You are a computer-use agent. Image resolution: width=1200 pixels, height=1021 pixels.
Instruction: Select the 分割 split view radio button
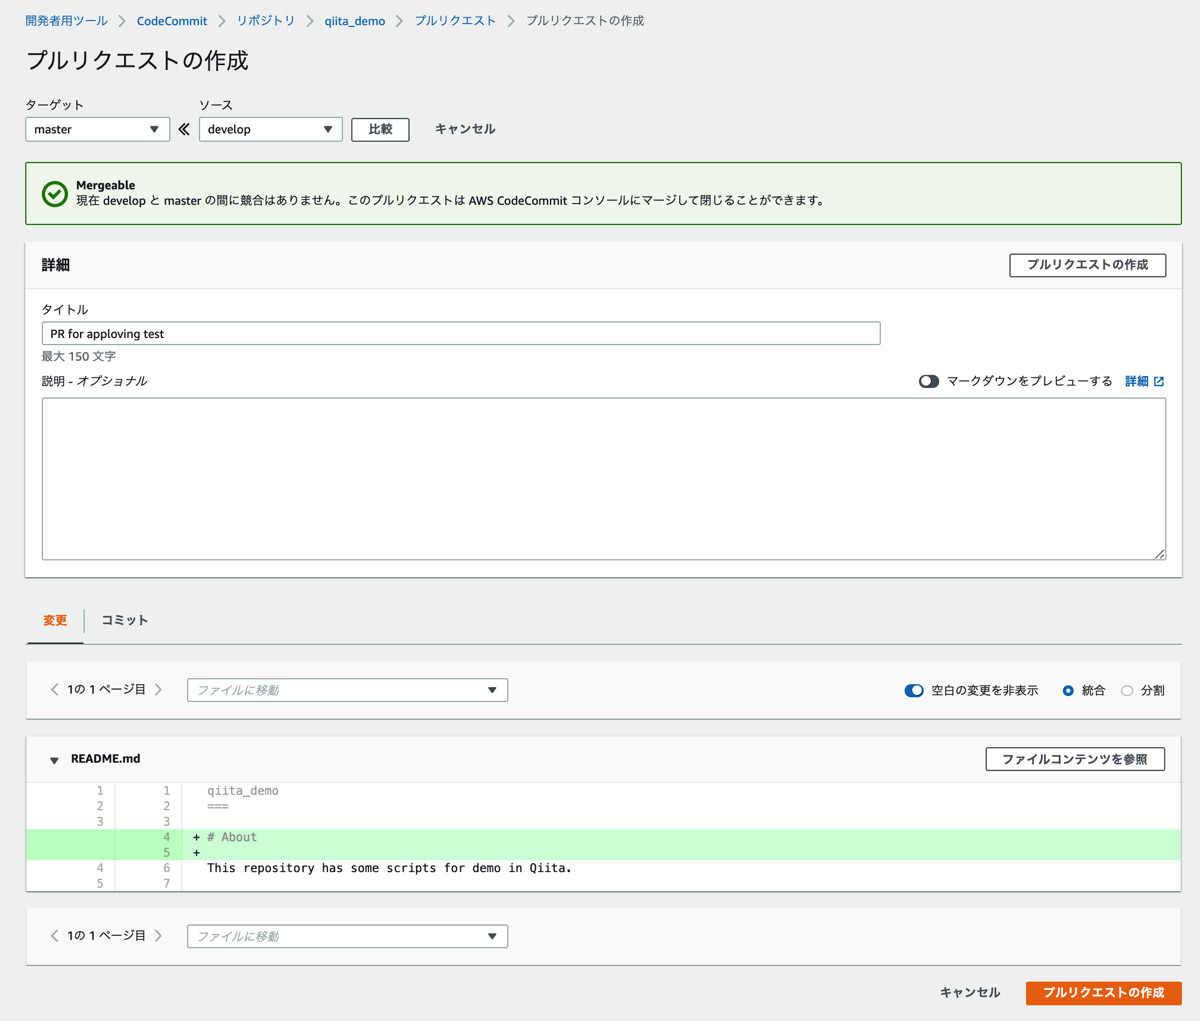[1126, 690]
